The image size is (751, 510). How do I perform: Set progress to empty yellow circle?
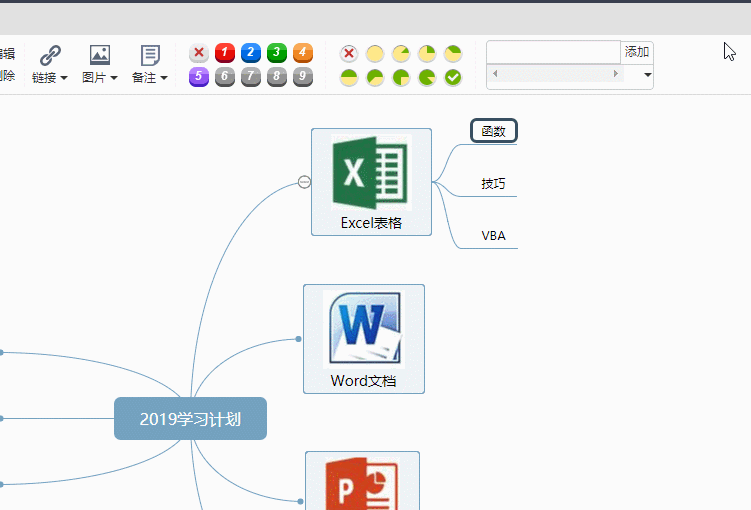pos(375,54)
